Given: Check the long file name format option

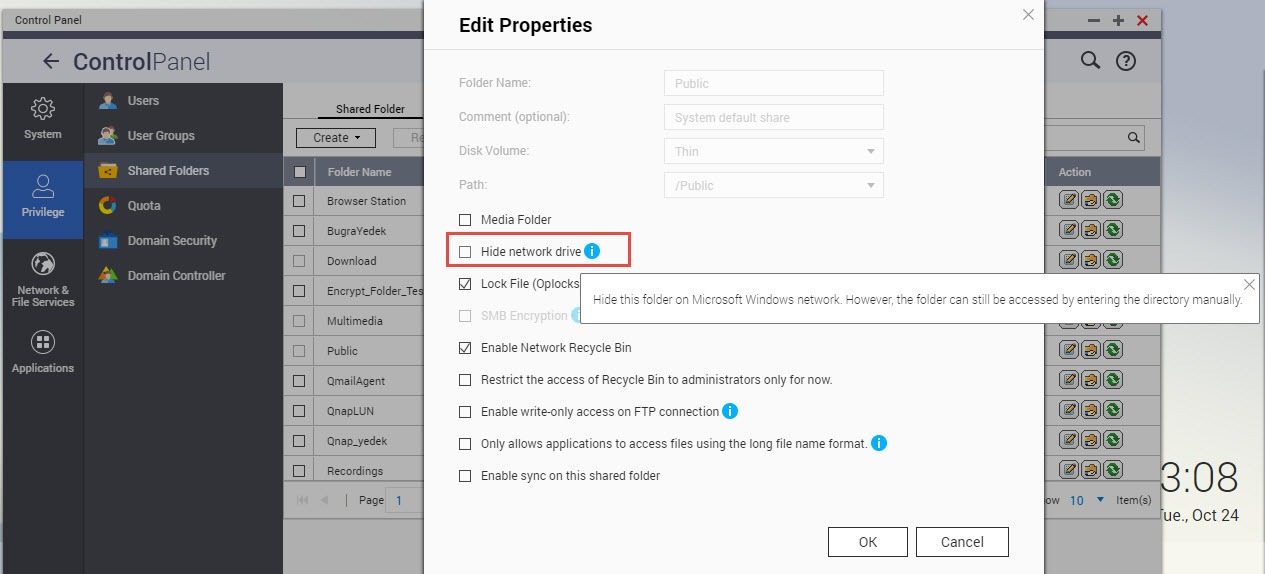Looking at the screenshot, I should click(465, 444).
